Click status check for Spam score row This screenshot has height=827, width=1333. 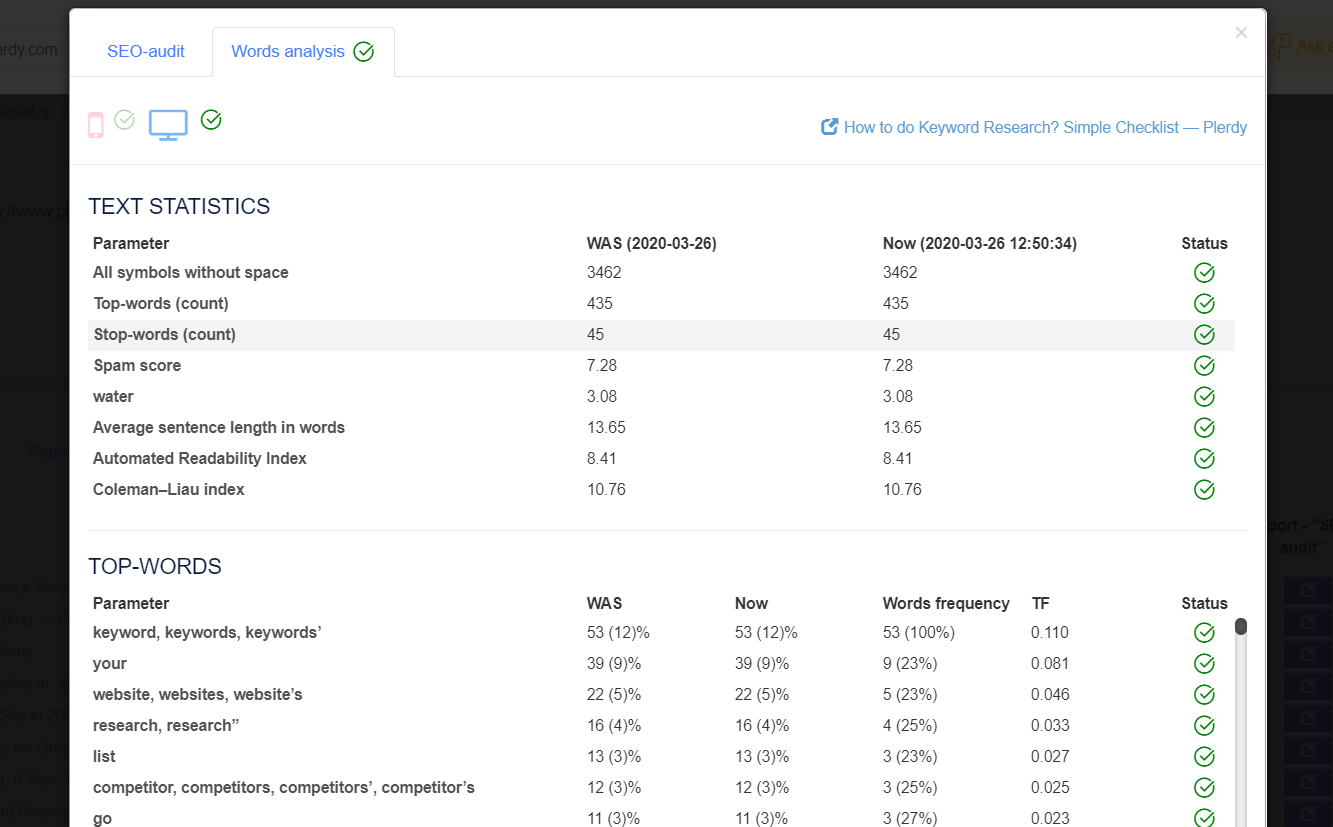click(x=1204, y=366)
